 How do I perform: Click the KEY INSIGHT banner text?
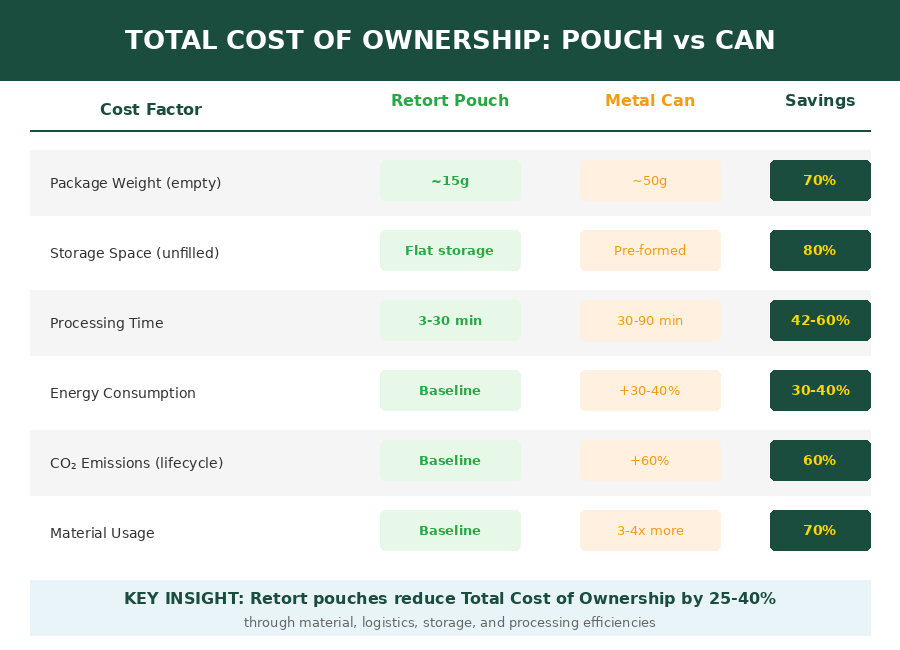[450, 599]
